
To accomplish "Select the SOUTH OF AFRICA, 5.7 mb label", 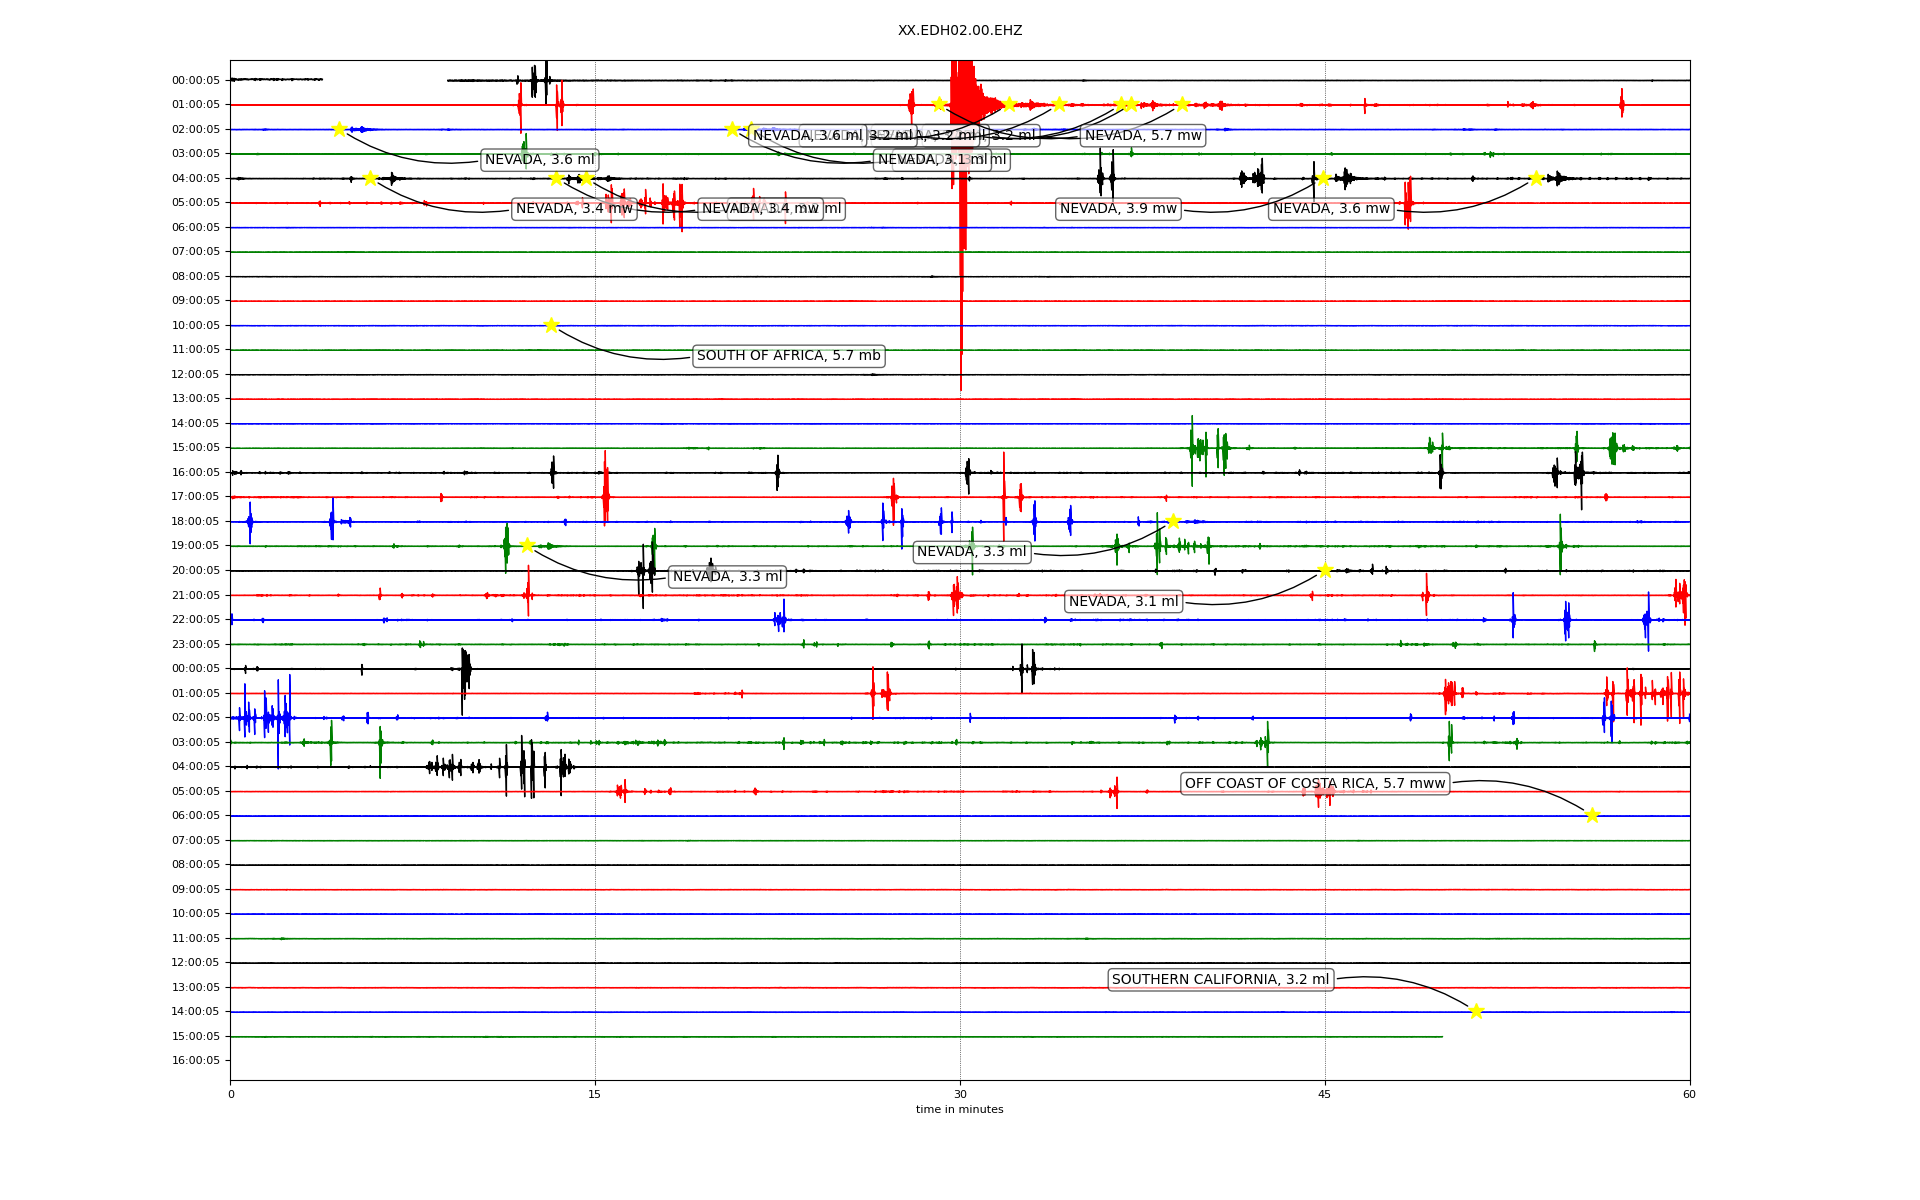I will point(788,356).
